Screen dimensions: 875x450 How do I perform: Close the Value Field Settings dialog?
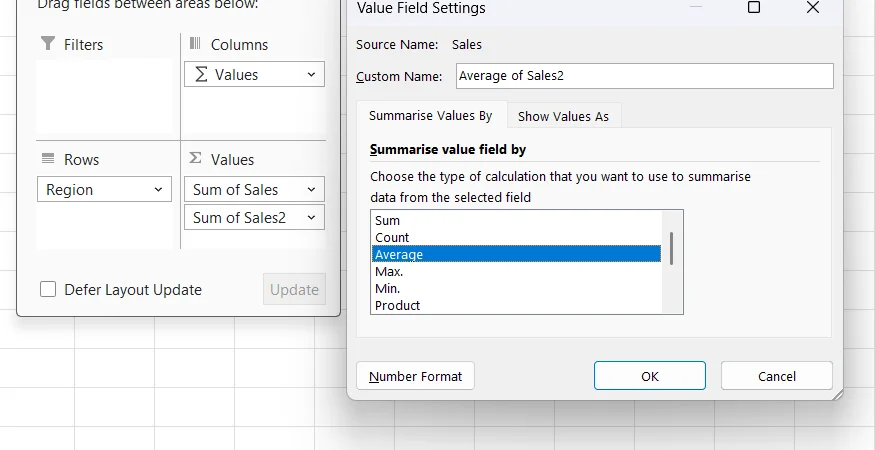pos(813,7)
